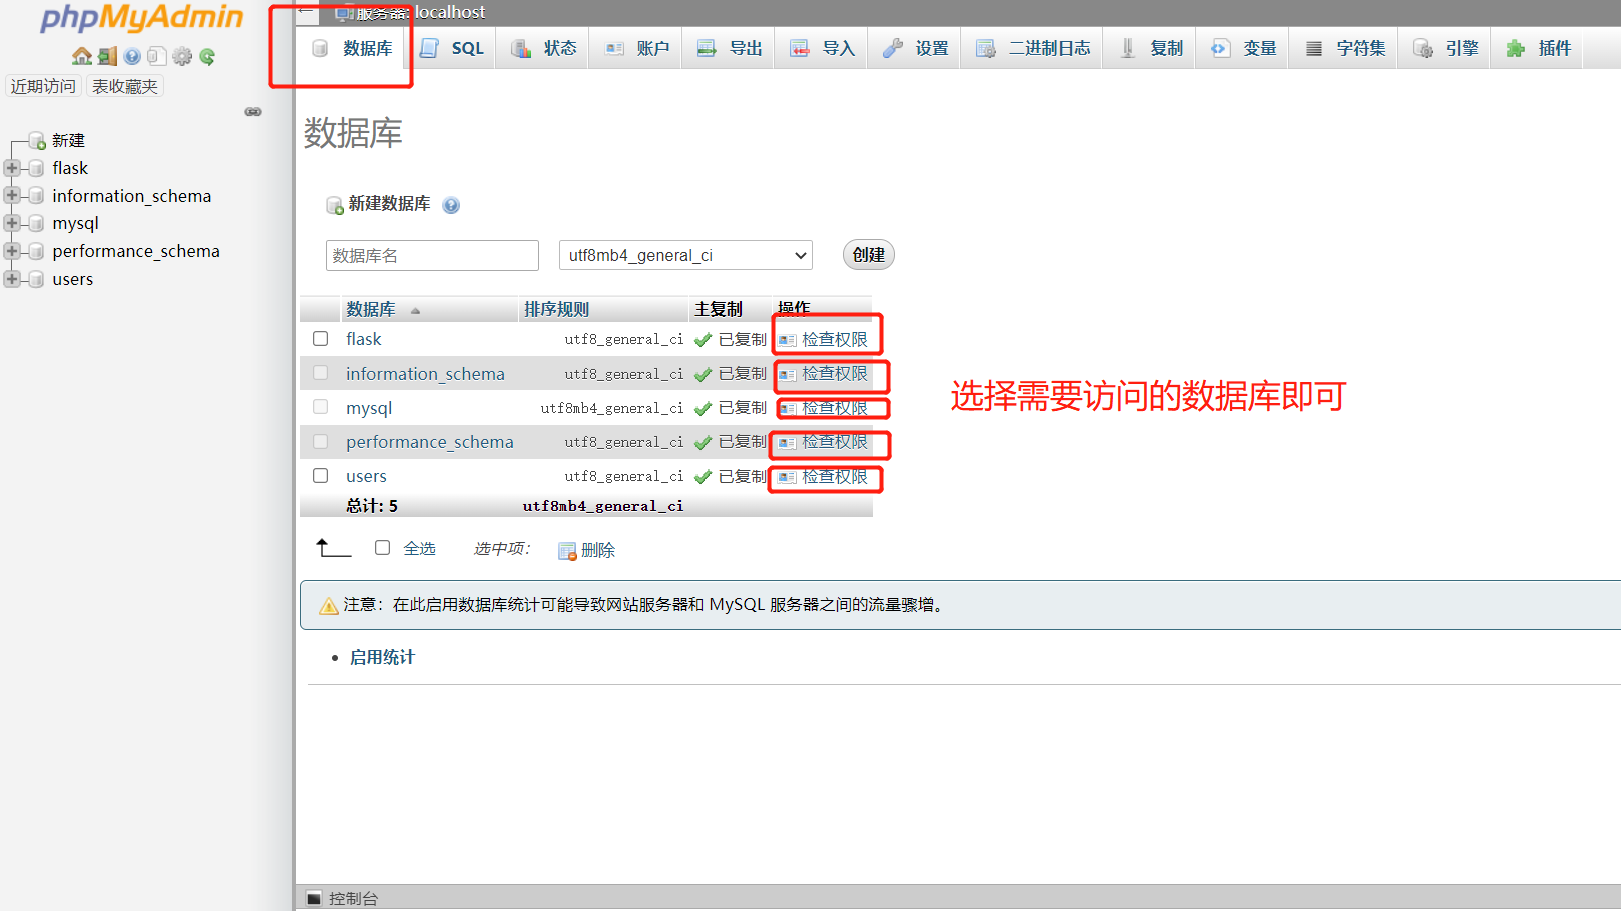Open the utf8mb4_general_ci collation dropdown
This screenshot has height=911, width=1621.
click(686, 255)
